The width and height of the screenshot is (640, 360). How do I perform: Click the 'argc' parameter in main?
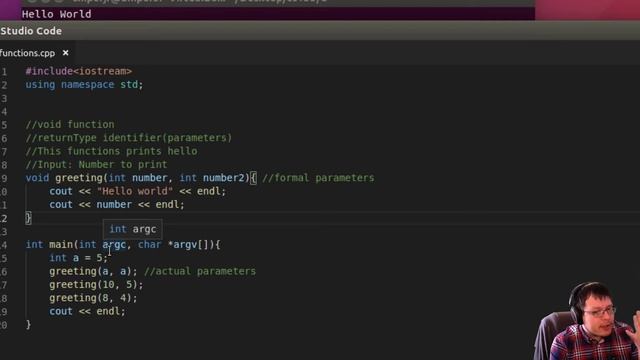114,244
